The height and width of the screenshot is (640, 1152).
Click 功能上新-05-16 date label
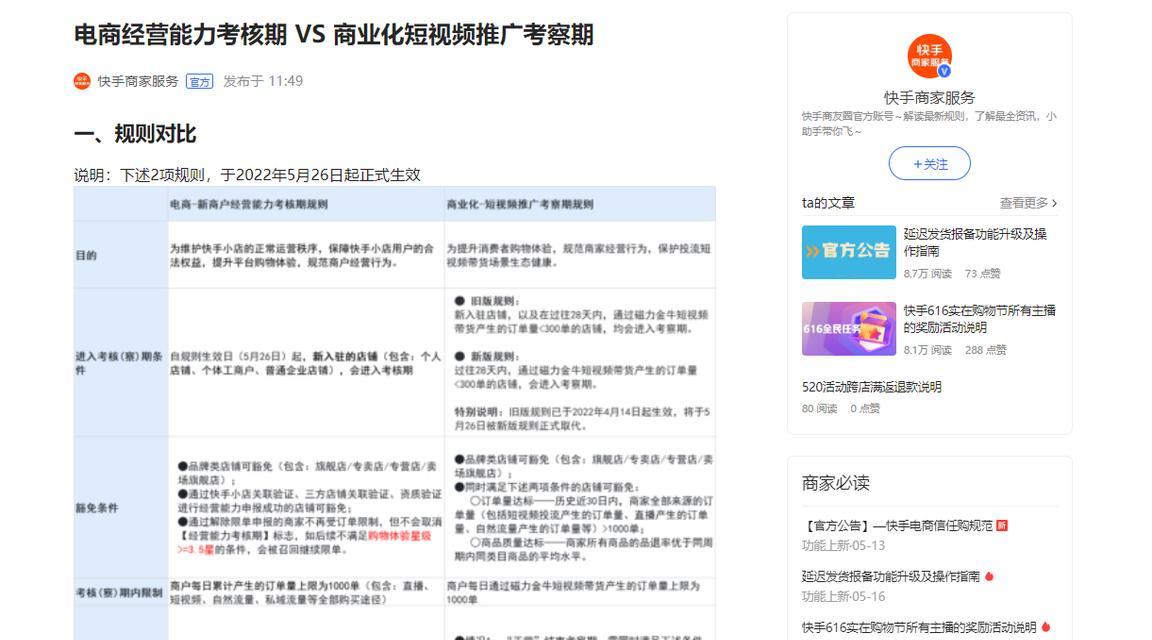[x=843, y=596]
